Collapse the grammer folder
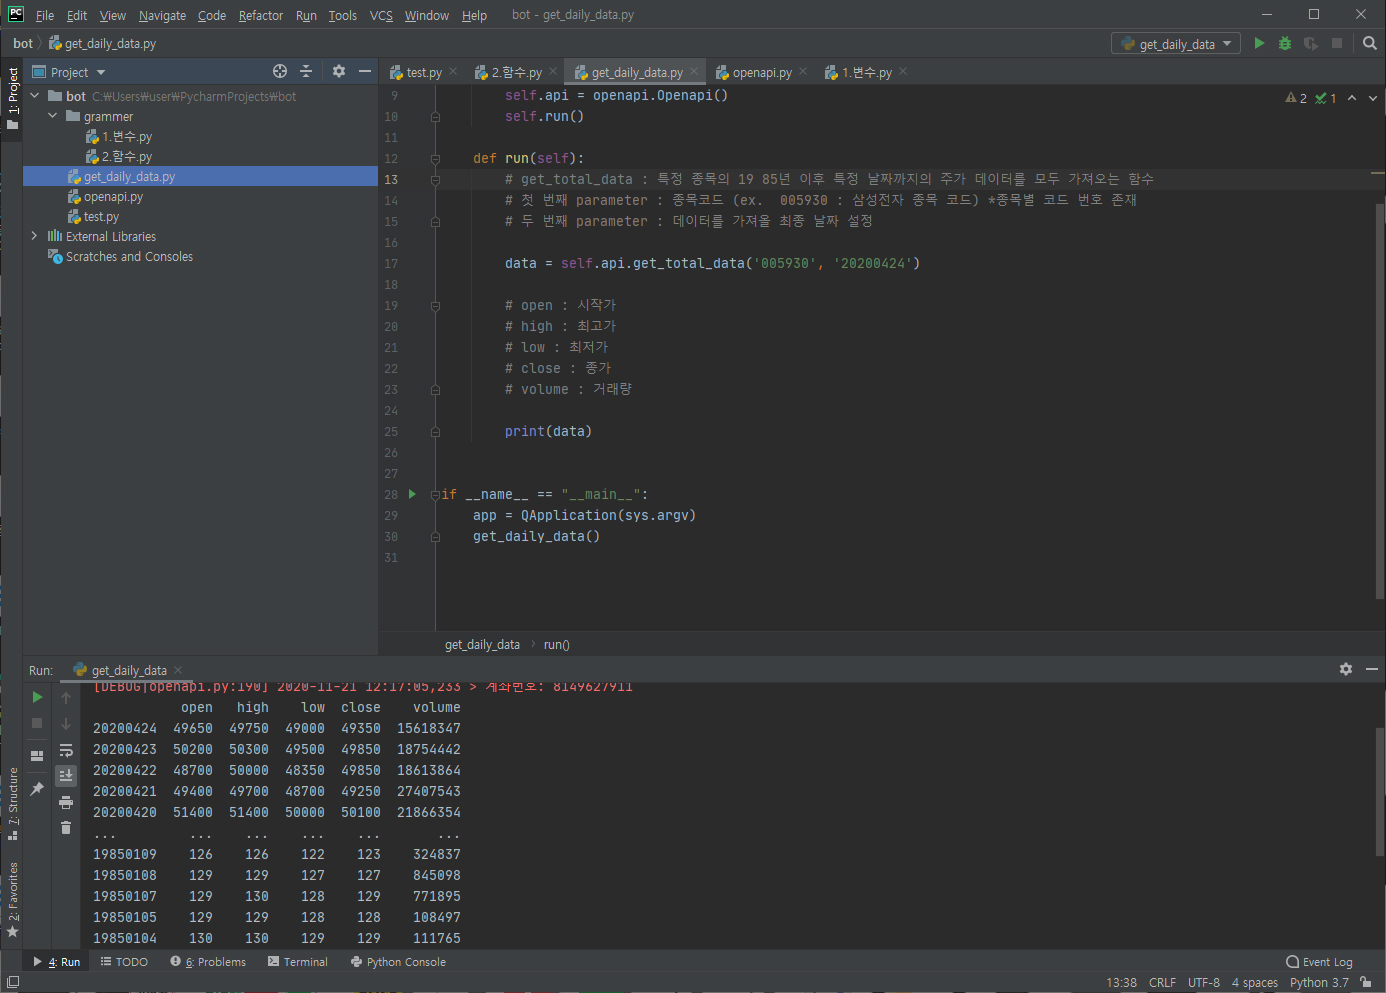This screenshot has width=1386, height=993. pos(53,116)
